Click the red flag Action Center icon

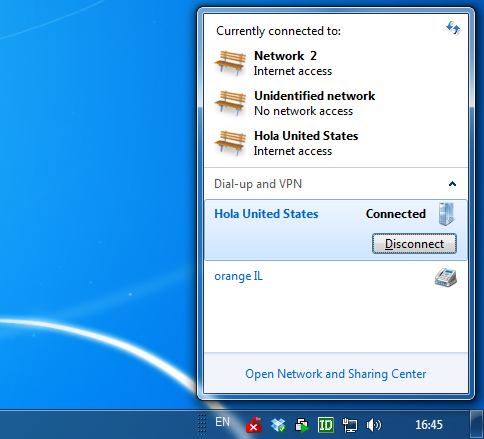254,425
